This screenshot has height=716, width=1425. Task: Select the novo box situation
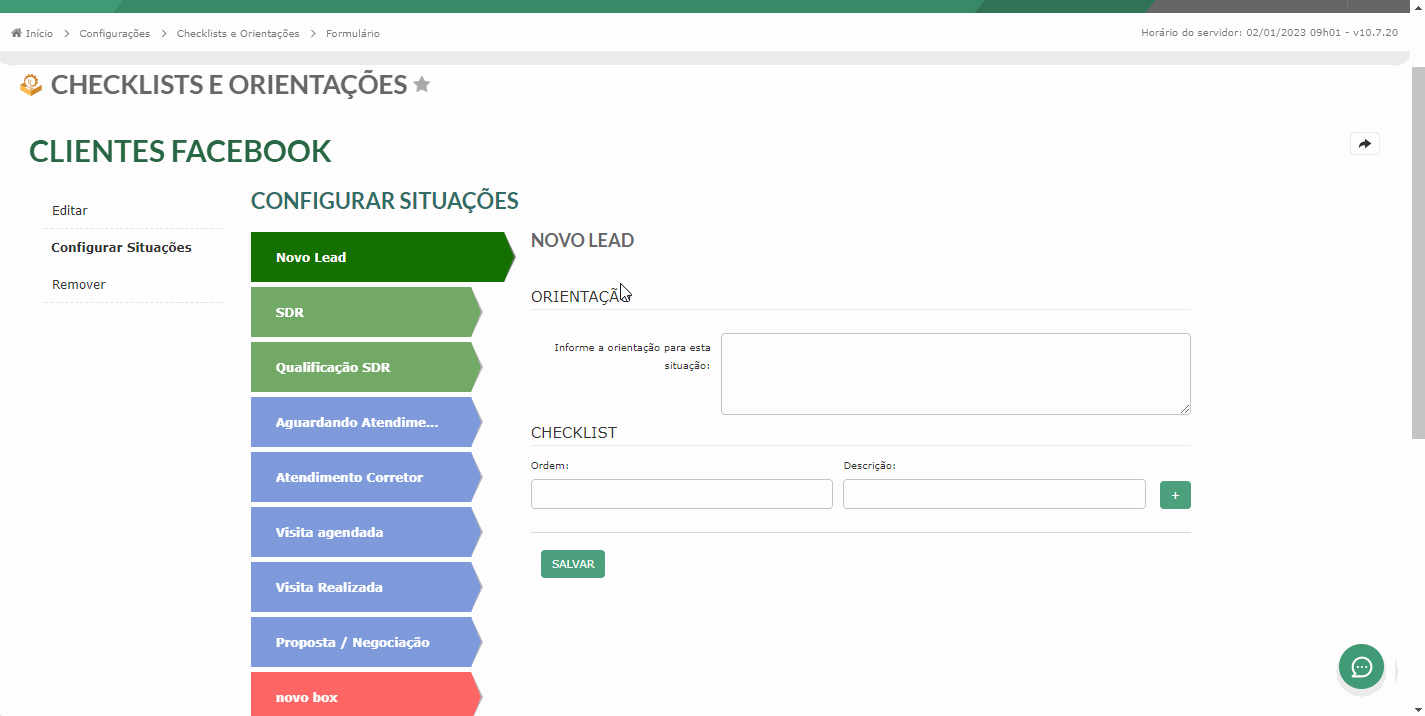coord(366,694)
